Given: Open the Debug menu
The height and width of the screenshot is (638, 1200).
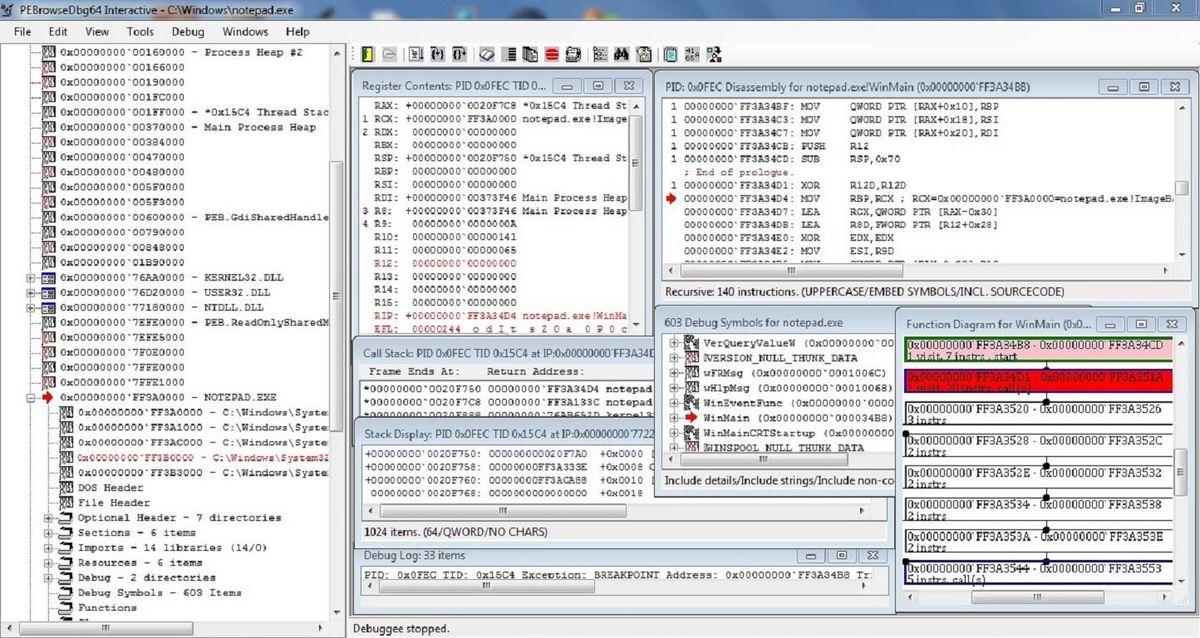Looking at the screenshot, I should point(187,31).
